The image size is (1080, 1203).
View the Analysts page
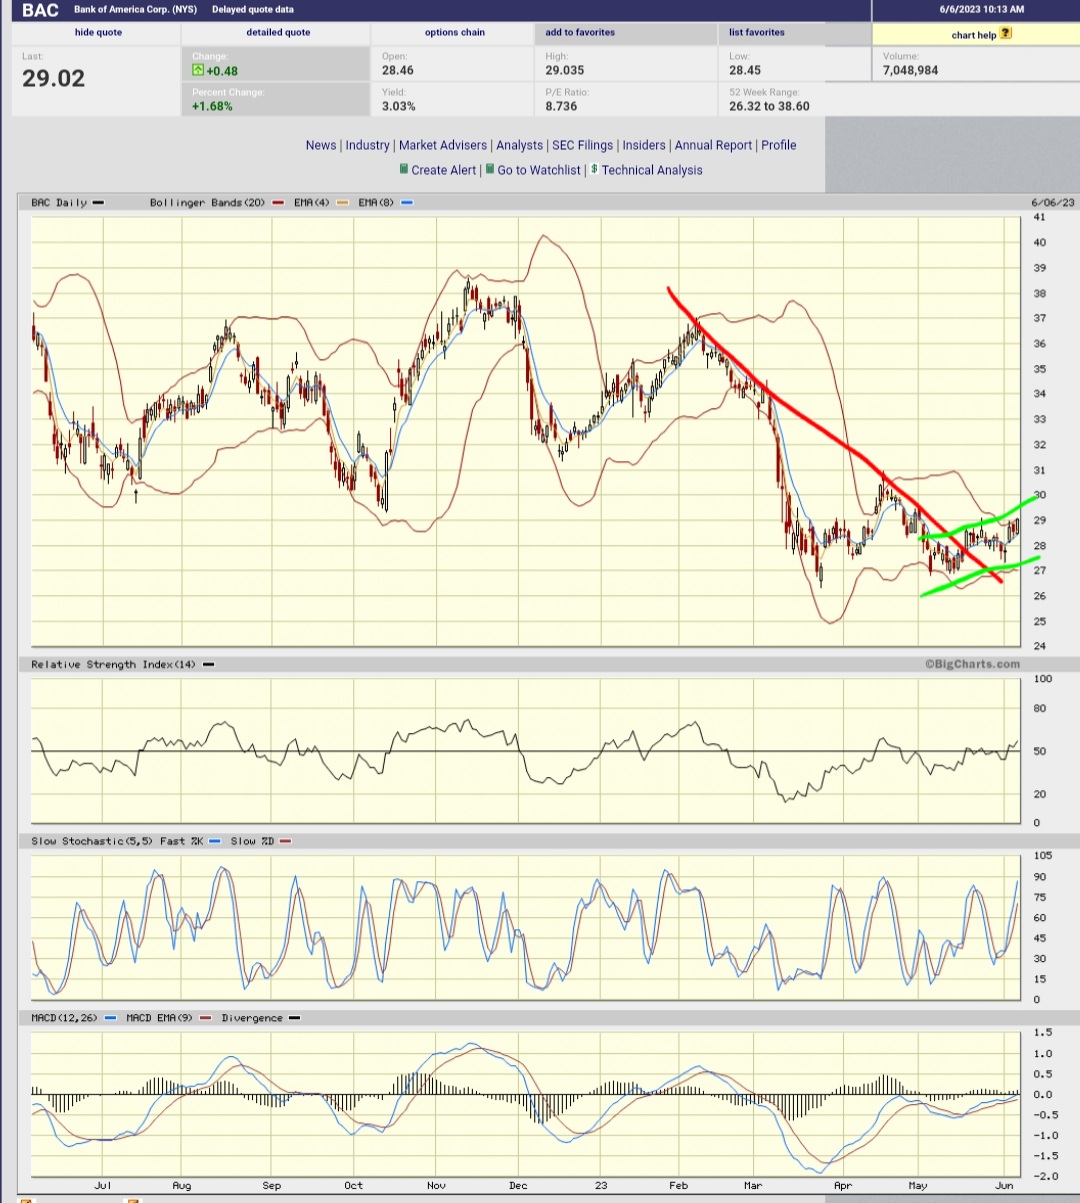tap(520, 145)
